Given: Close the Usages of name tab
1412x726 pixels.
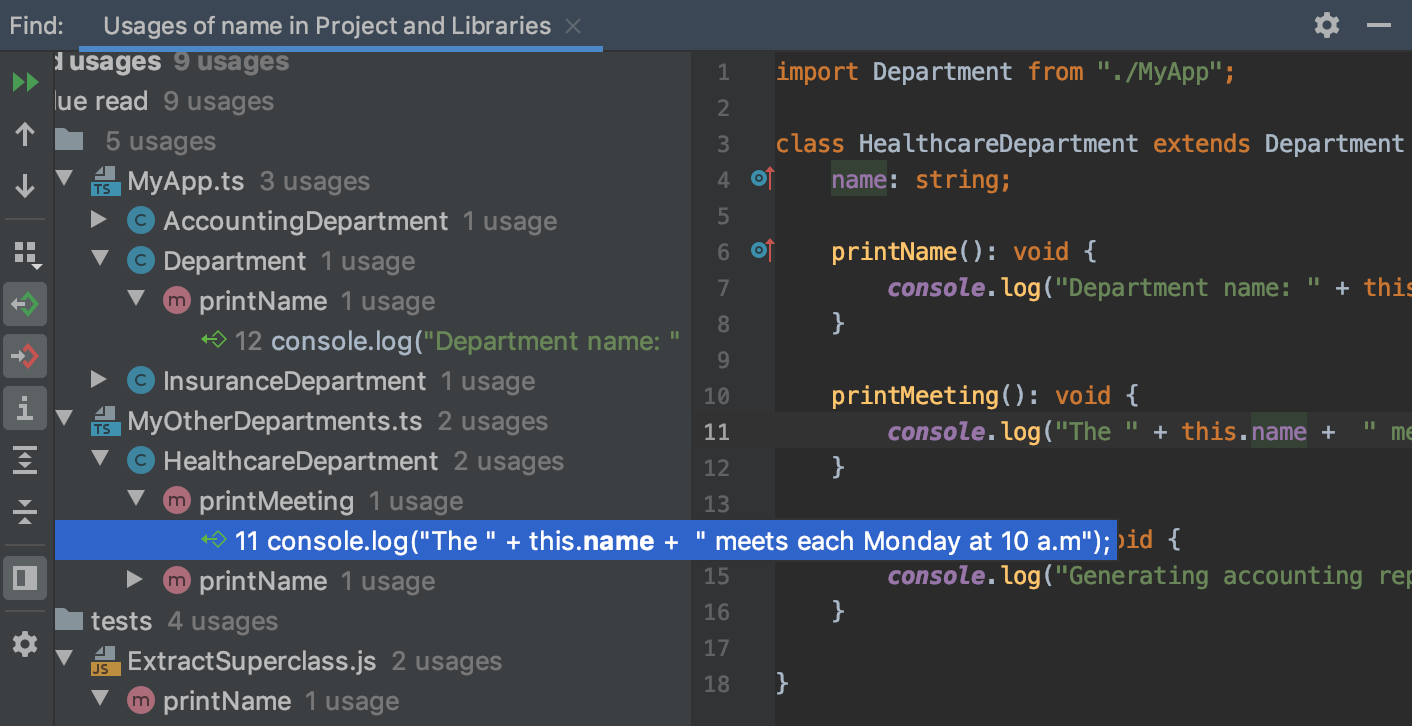Looking at the screenshot, I should click(x=573, y=26).
